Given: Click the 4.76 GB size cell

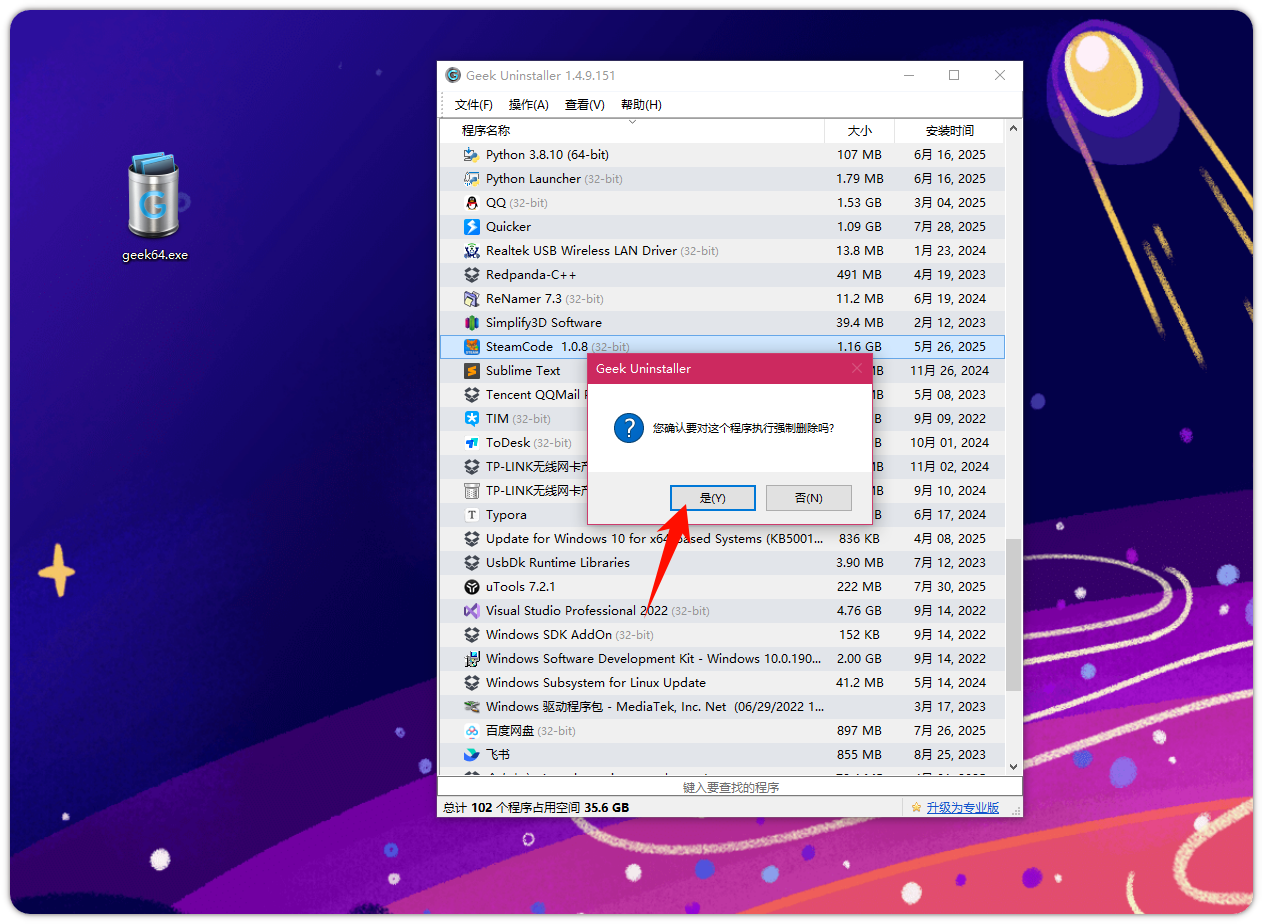Looking at the screenshot, I should pyautogui.click(x=859, y=611).
